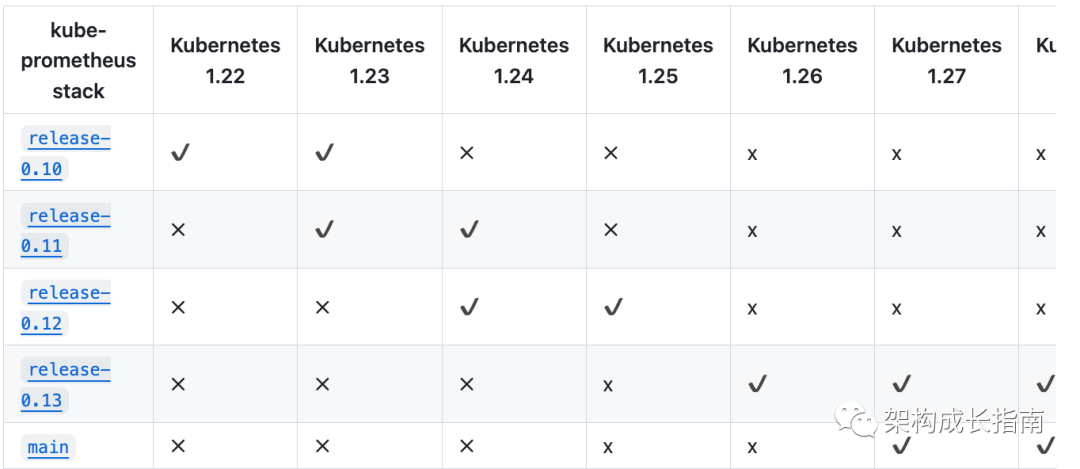Click checkmark for release-0.10 Kubernetes 1.22
The height and width of the screenshot is (469, 1080).
180,153
